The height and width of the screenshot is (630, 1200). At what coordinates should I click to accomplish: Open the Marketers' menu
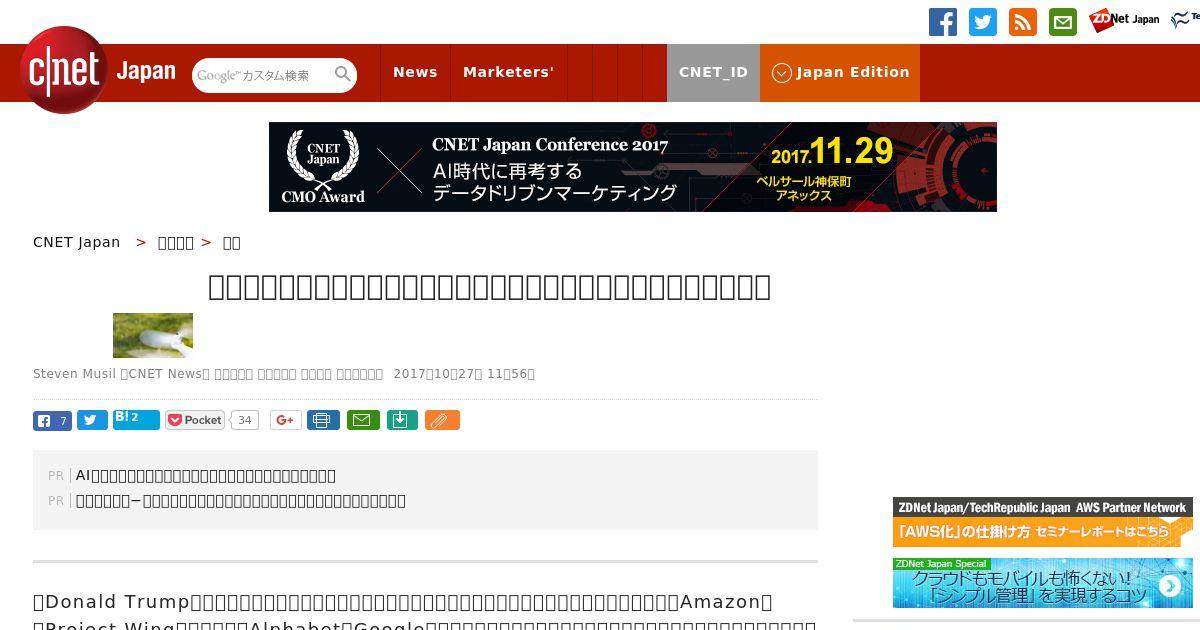point(508,72)
